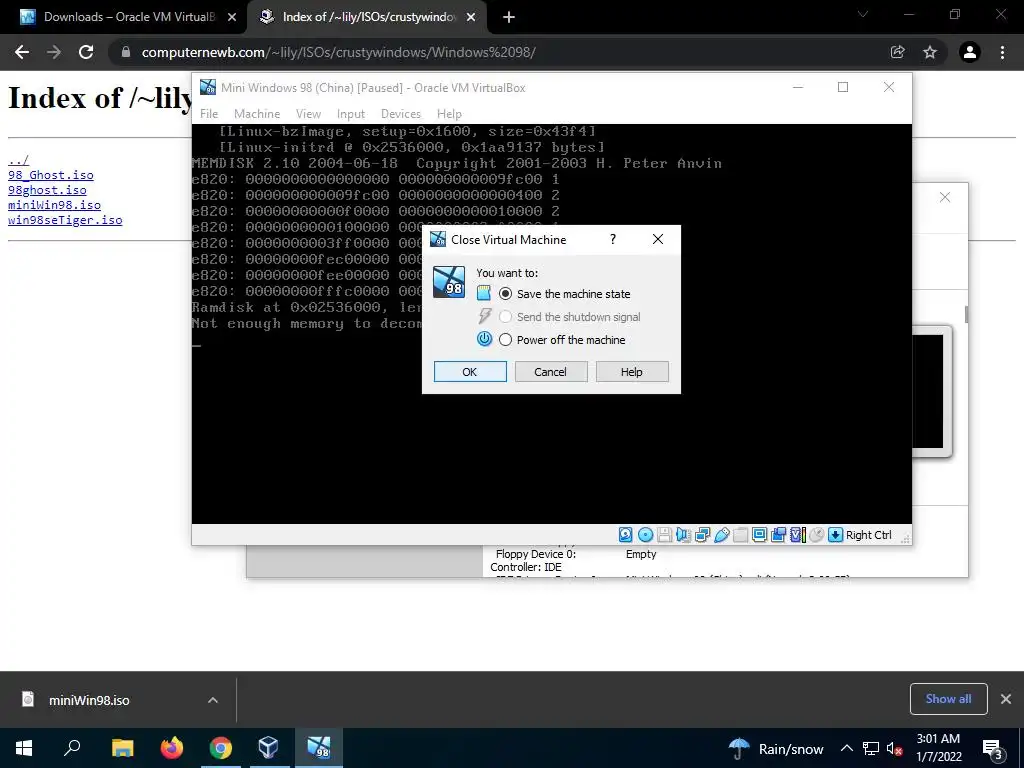Image resolution: width=1024 pixels, height=768 pixels.
Task: Click the miniWin98.iso link
Action: pos(54,205)
